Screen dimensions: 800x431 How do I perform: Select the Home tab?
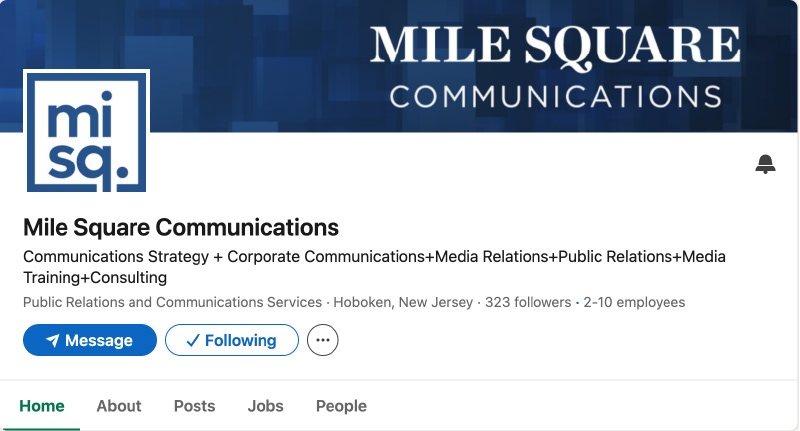coord(42,406)
